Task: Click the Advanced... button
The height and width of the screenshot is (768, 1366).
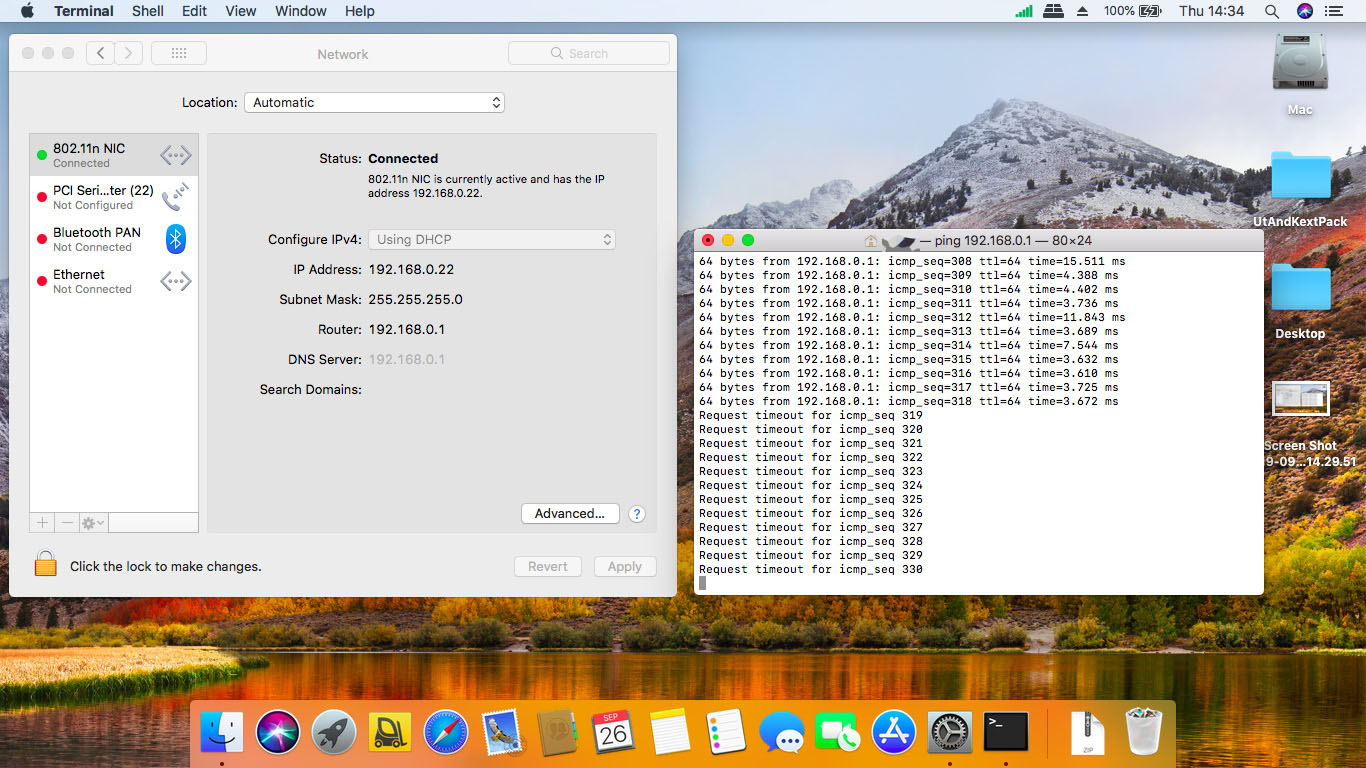Action: (x=570, y=514)
